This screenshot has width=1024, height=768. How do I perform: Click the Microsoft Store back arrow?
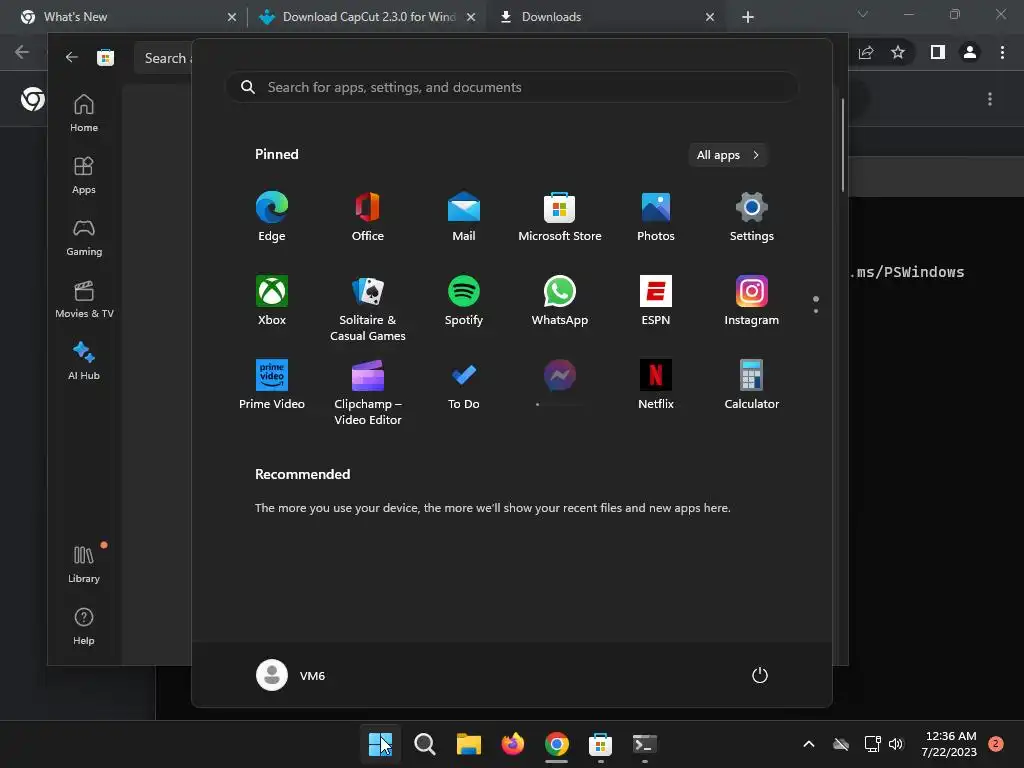pos(71,57)
